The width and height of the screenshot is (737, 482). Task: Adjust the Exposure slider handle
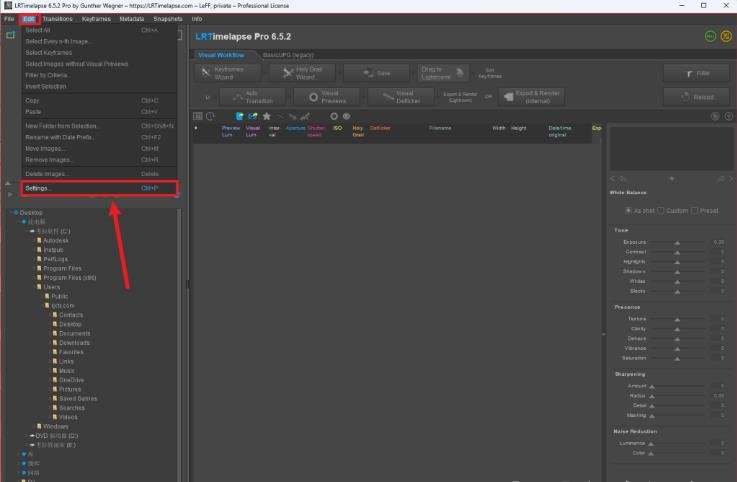677,243
